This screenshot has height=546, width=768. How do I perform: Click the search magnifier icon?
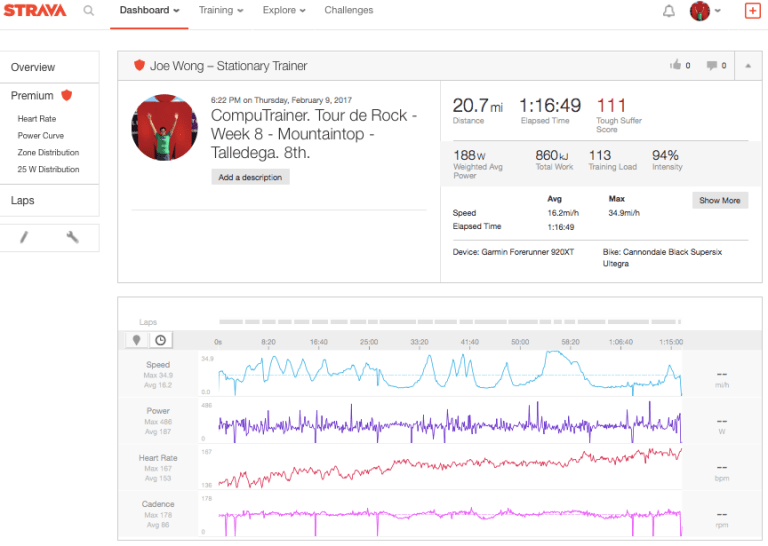(x=89, y=11)
